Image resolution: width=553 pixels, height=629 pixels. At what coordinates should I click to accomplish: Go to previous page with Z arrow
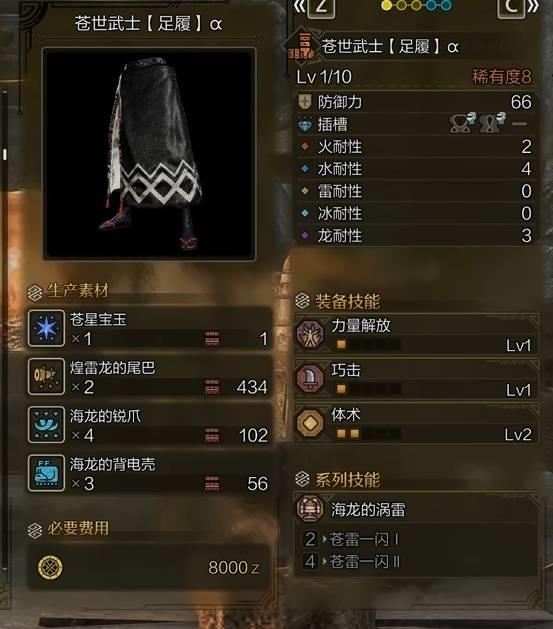pyautogui.click(x=315, y=7)
